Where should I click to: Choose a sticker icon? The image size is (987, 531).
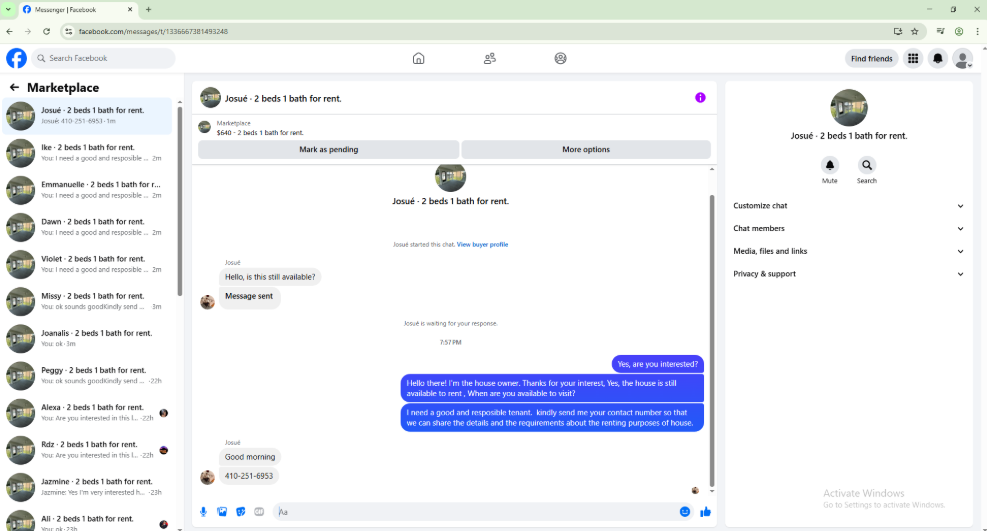240,512
